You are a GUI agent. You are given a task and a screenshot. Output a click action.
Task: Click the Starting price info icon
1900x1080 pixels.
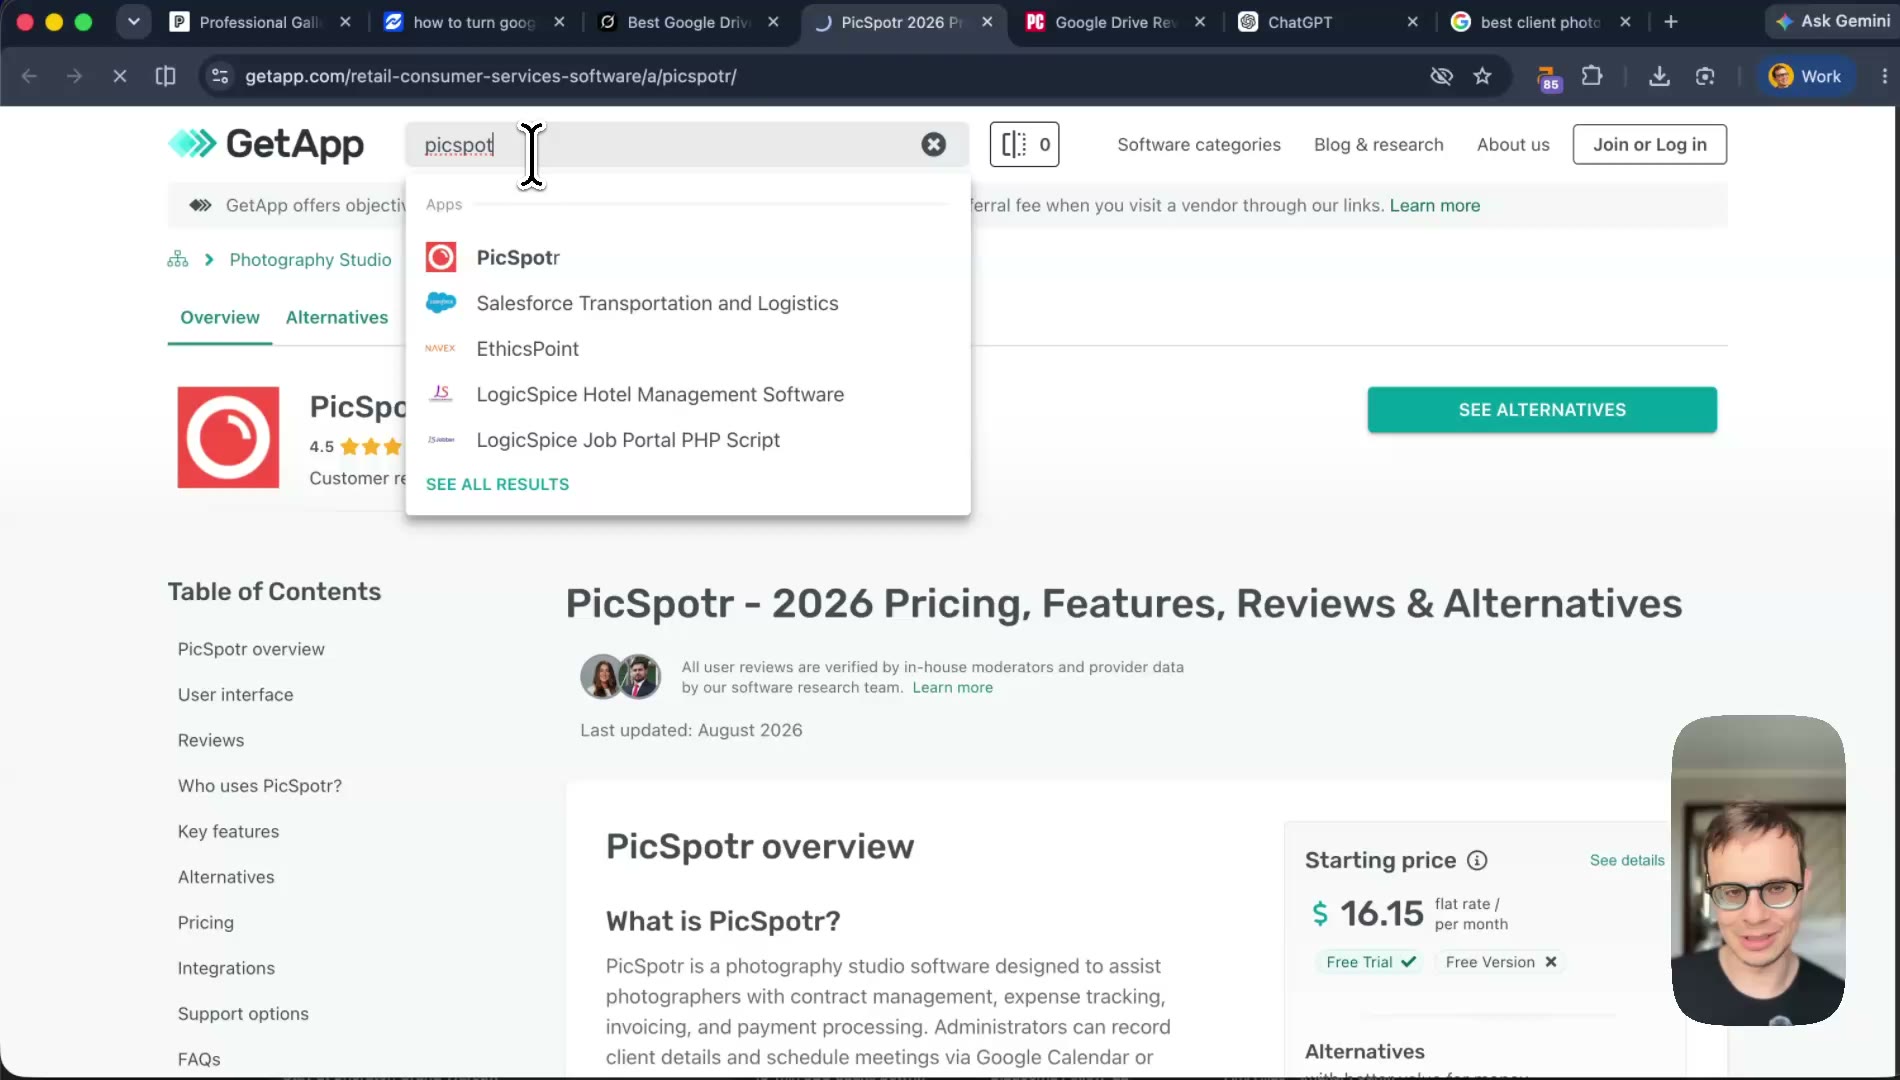point(1477,861)
